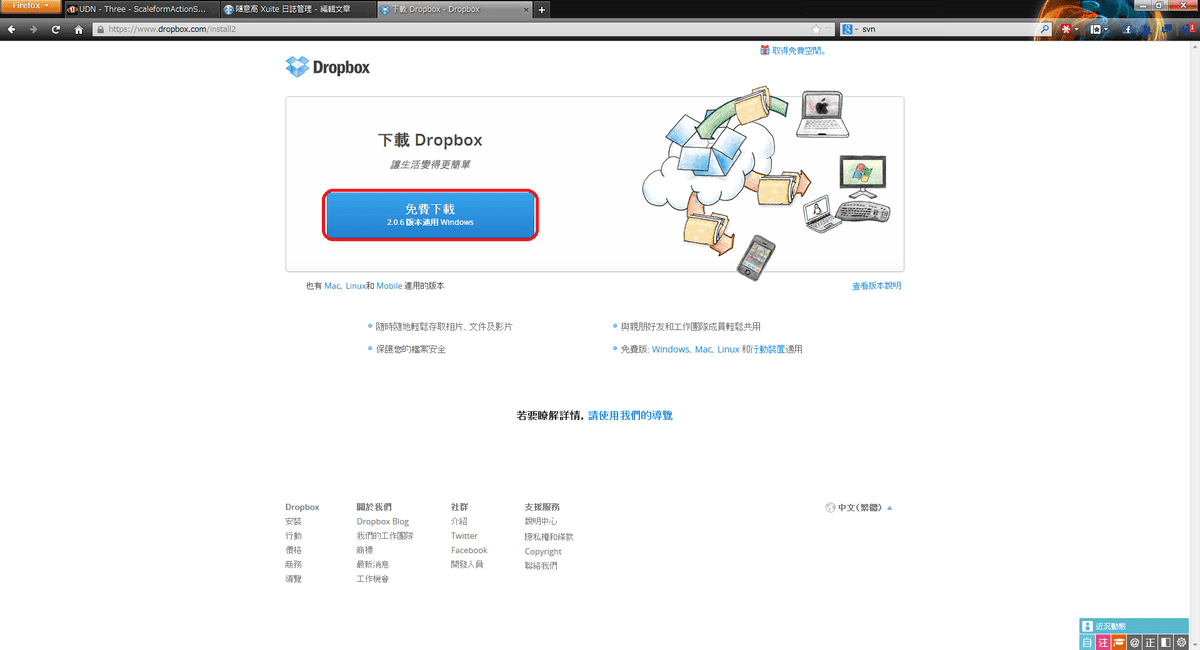
Task: Click the 行動 footer link
Action: point(293,536)
